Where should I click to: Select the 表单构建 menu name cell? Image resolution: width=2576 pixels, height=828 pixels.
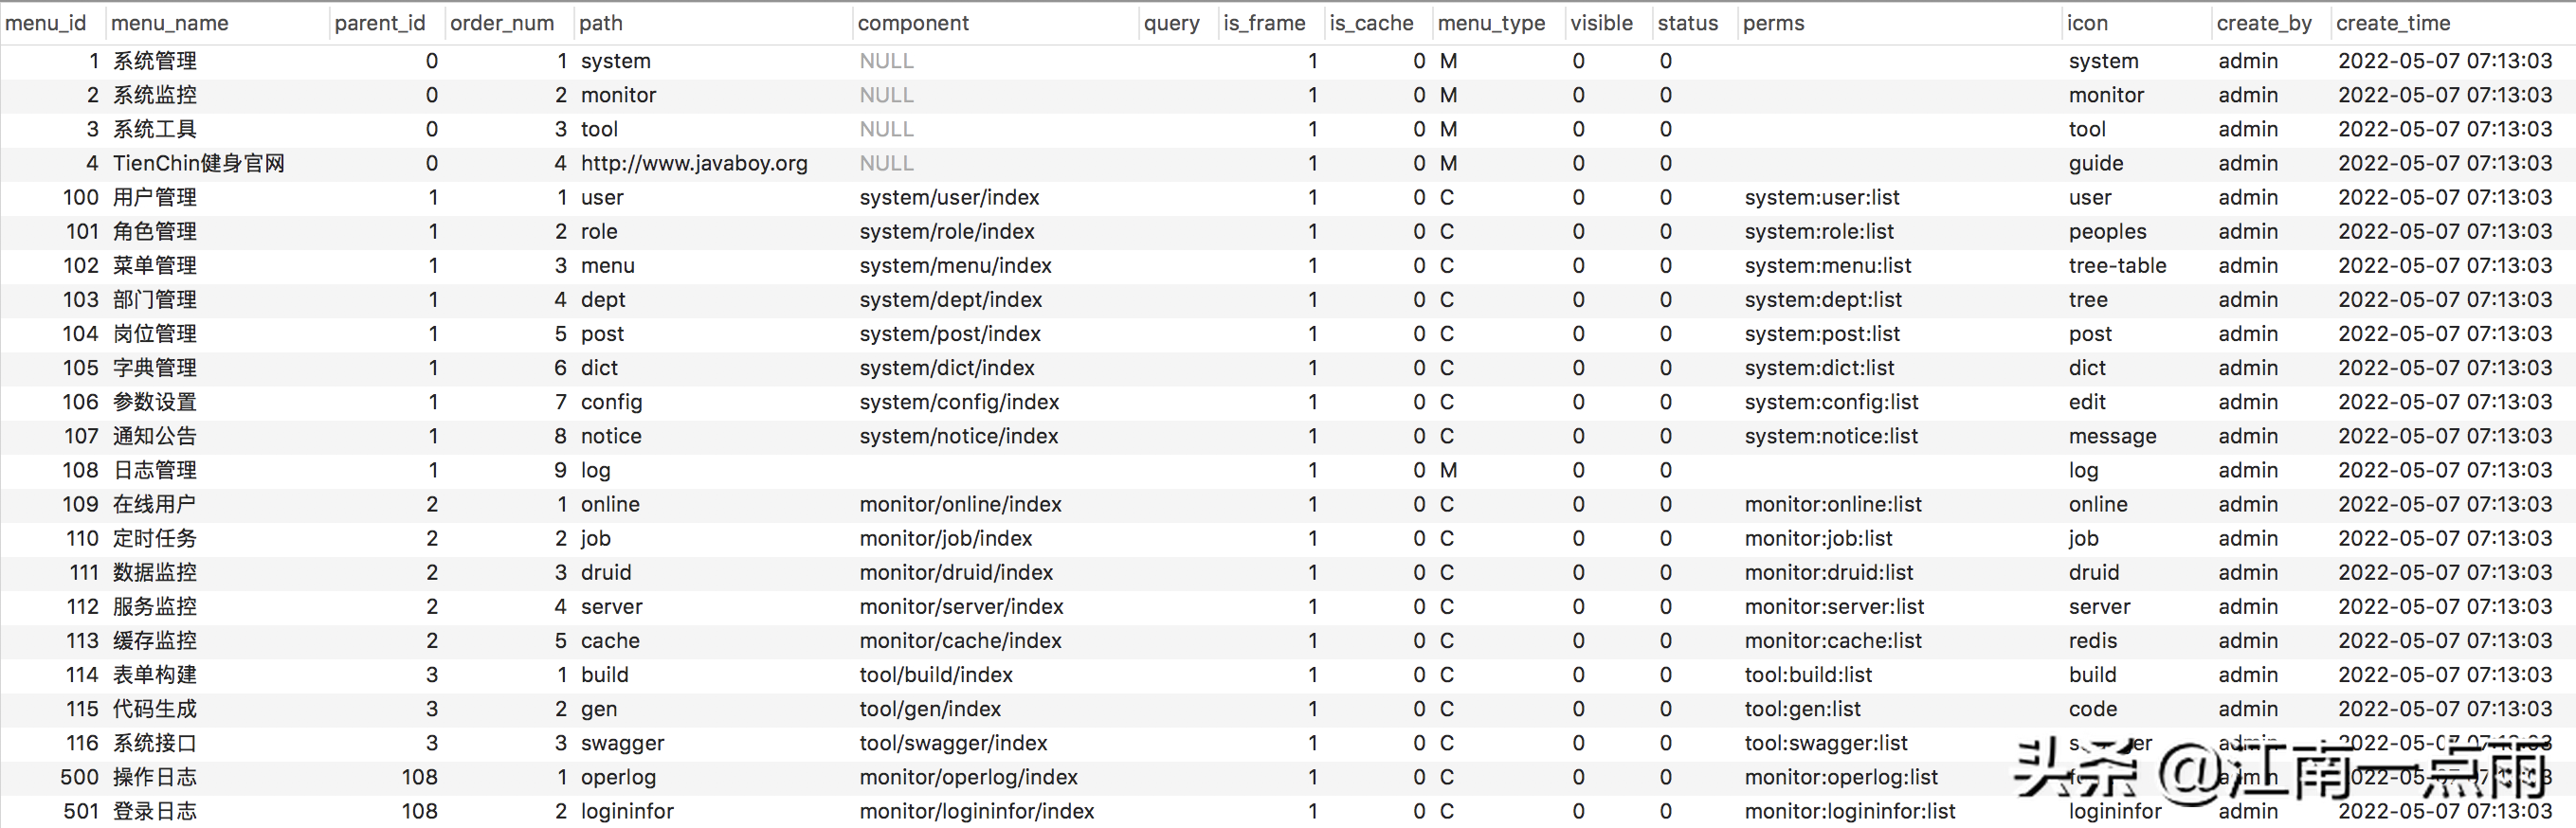pos(155,673)
